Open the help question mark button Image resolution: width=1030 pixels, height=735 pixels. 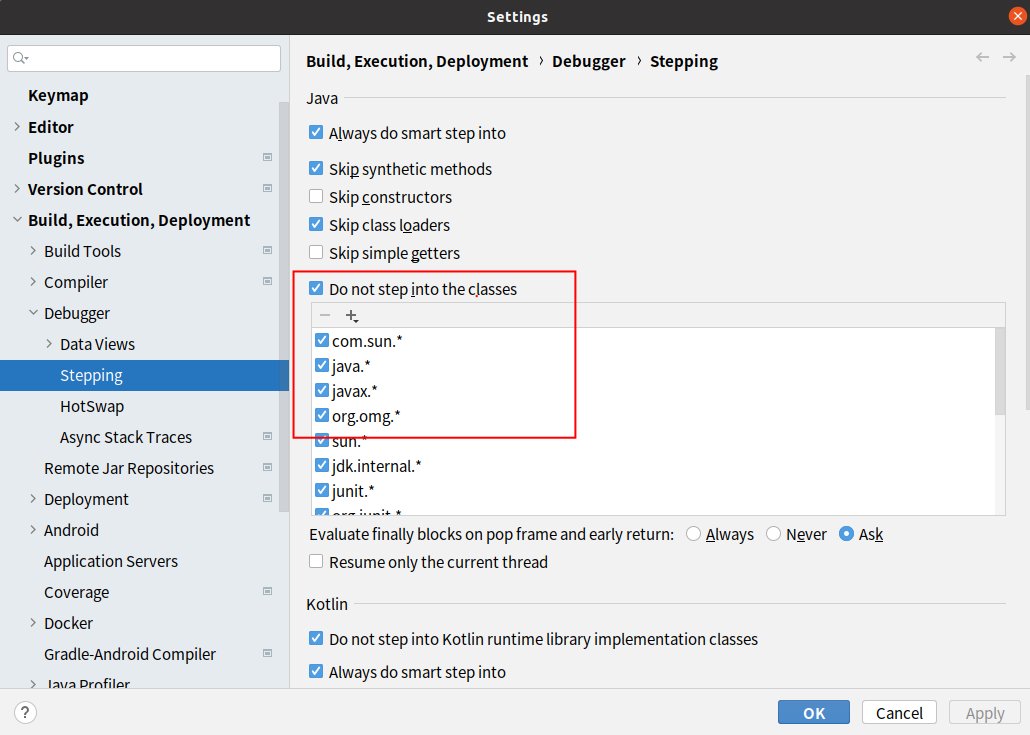tap(25, 712)
